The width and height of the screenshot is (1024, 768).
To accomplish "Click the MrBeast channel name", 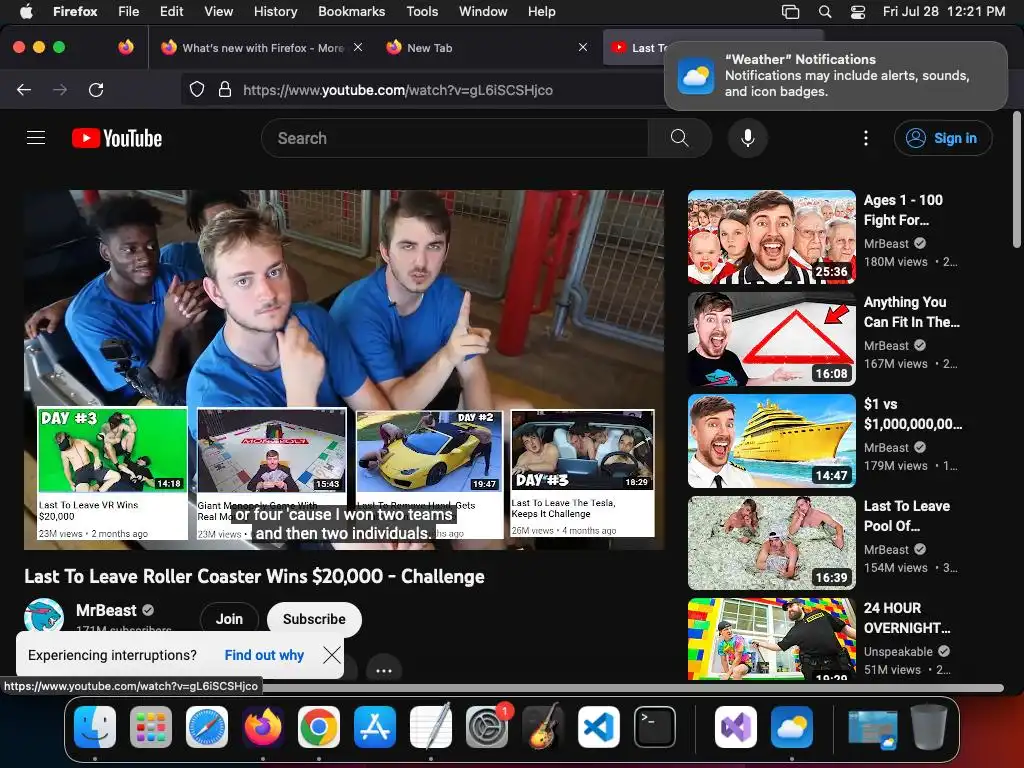I will (x=106, y=610).
